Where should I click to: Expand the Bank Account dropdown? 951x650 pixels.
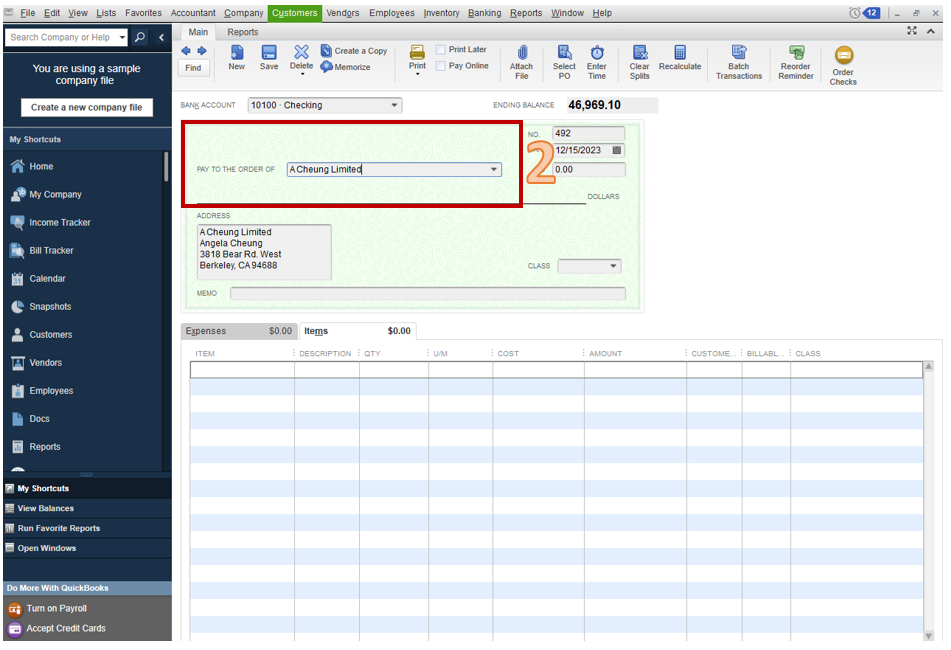coord(394,106)
